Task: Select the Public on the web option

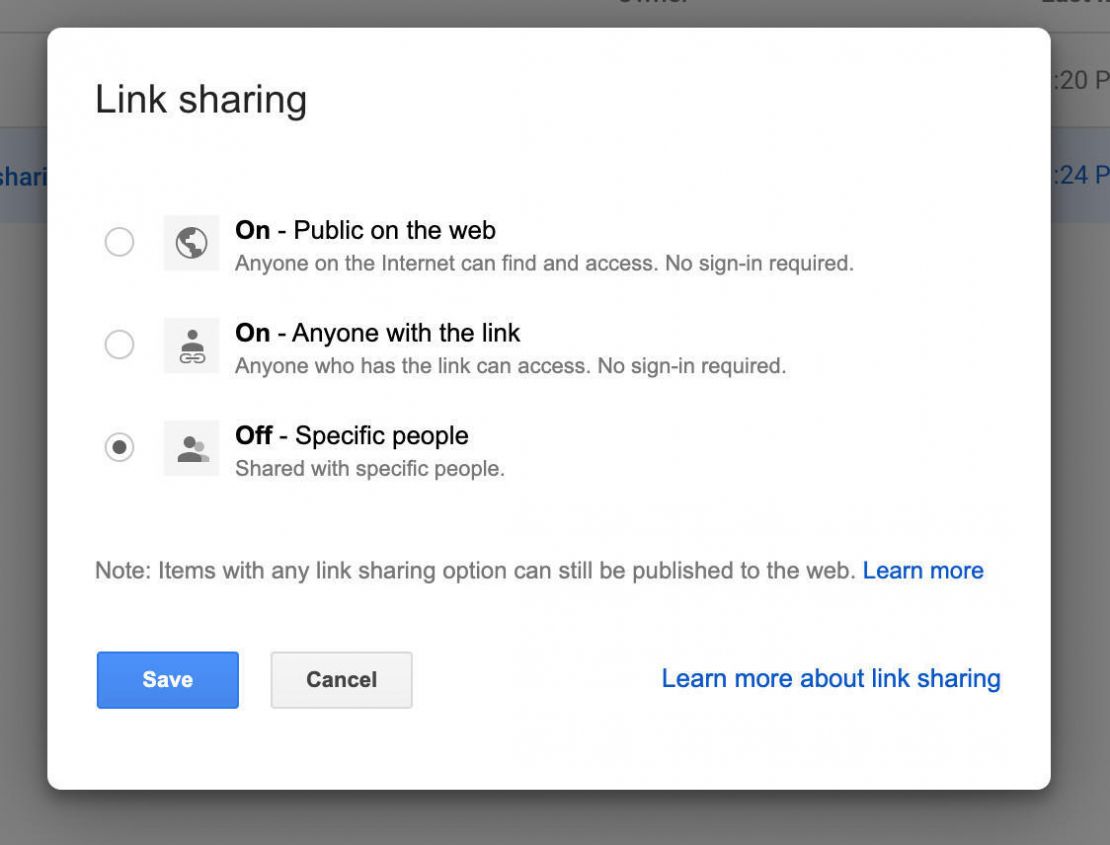Action: (120, 241)
